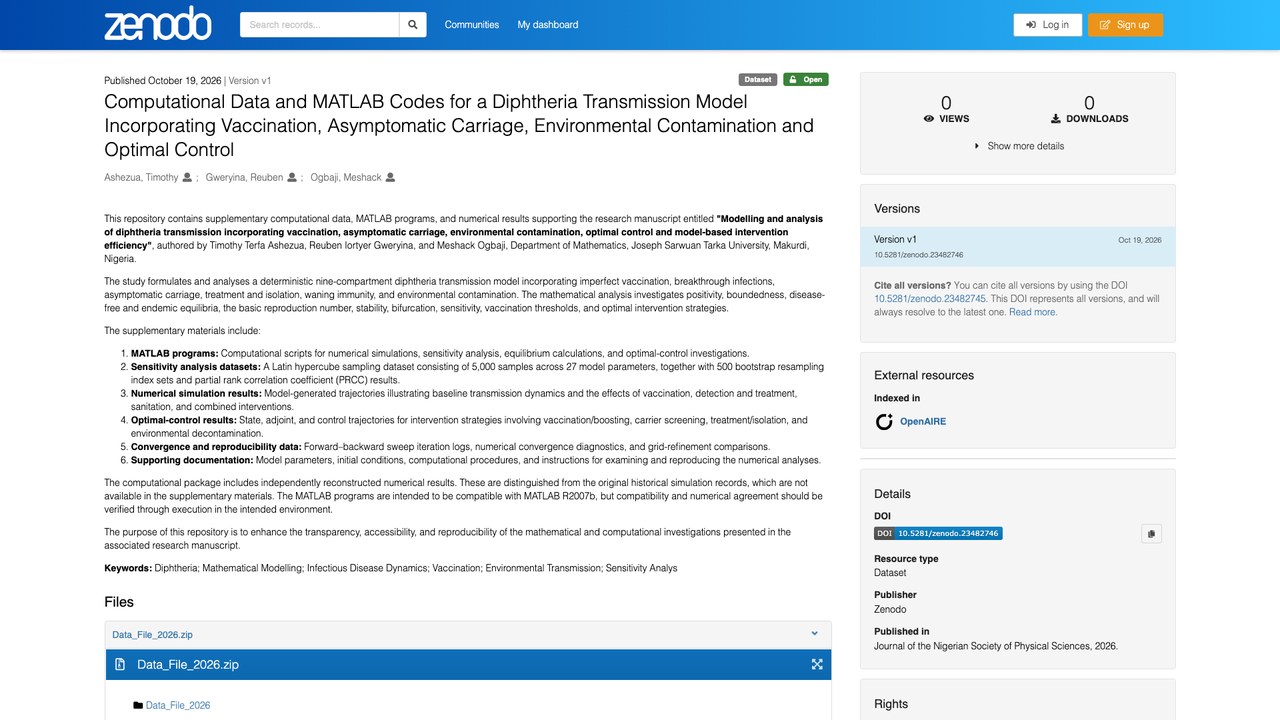Click the orange Sign up button
1280x720 pixels.
pyautogui.click(x=1125, y=25)
